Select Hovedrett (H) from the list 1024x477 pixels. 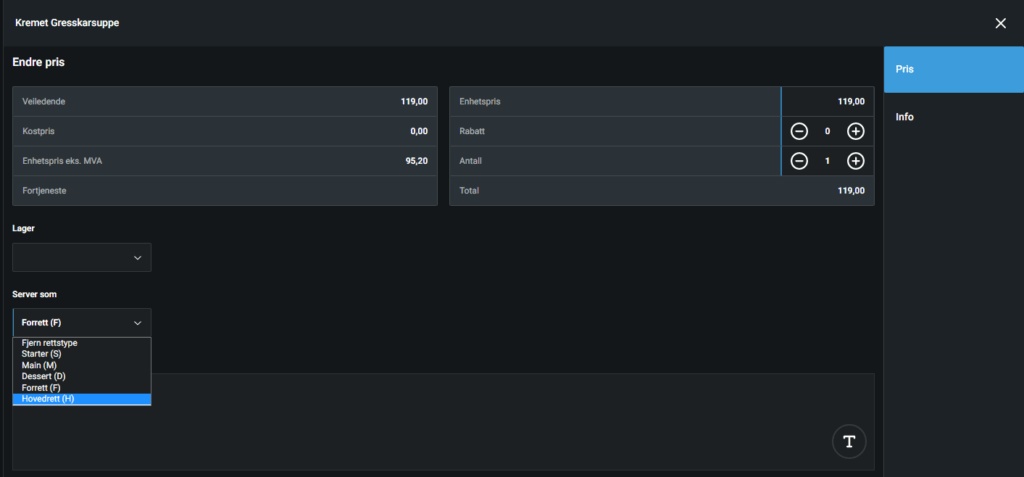[81, 399]
